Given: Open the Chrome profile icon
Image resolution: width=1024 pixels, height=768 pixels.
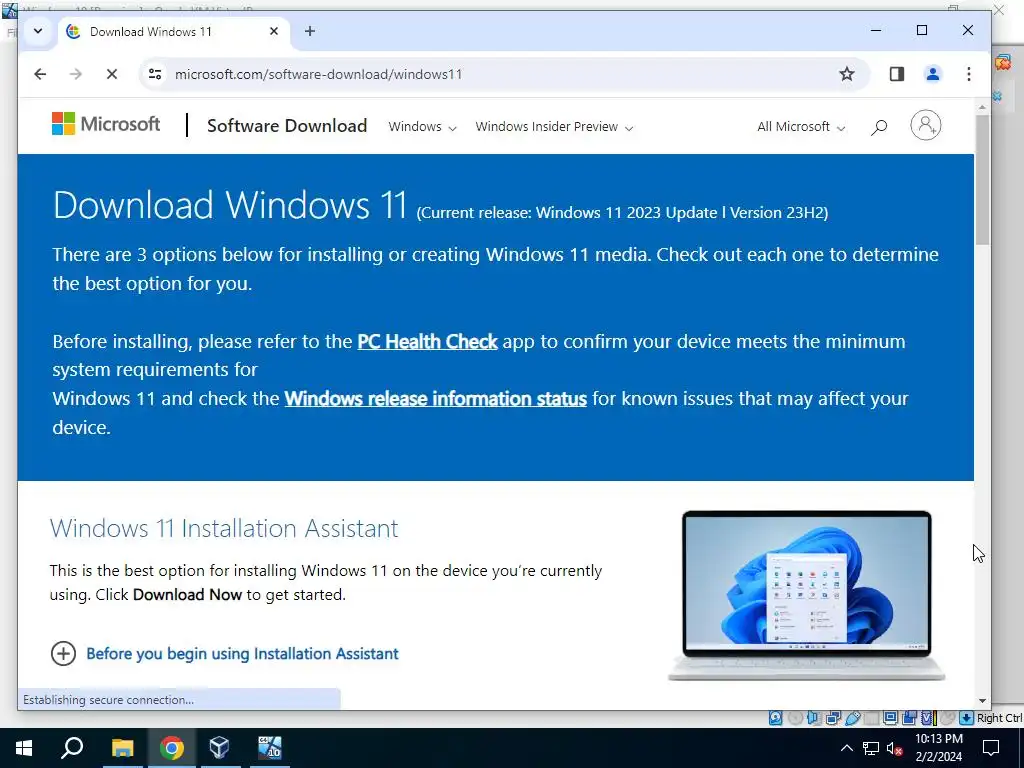Looking at the screenshot, I should point(933,74).
